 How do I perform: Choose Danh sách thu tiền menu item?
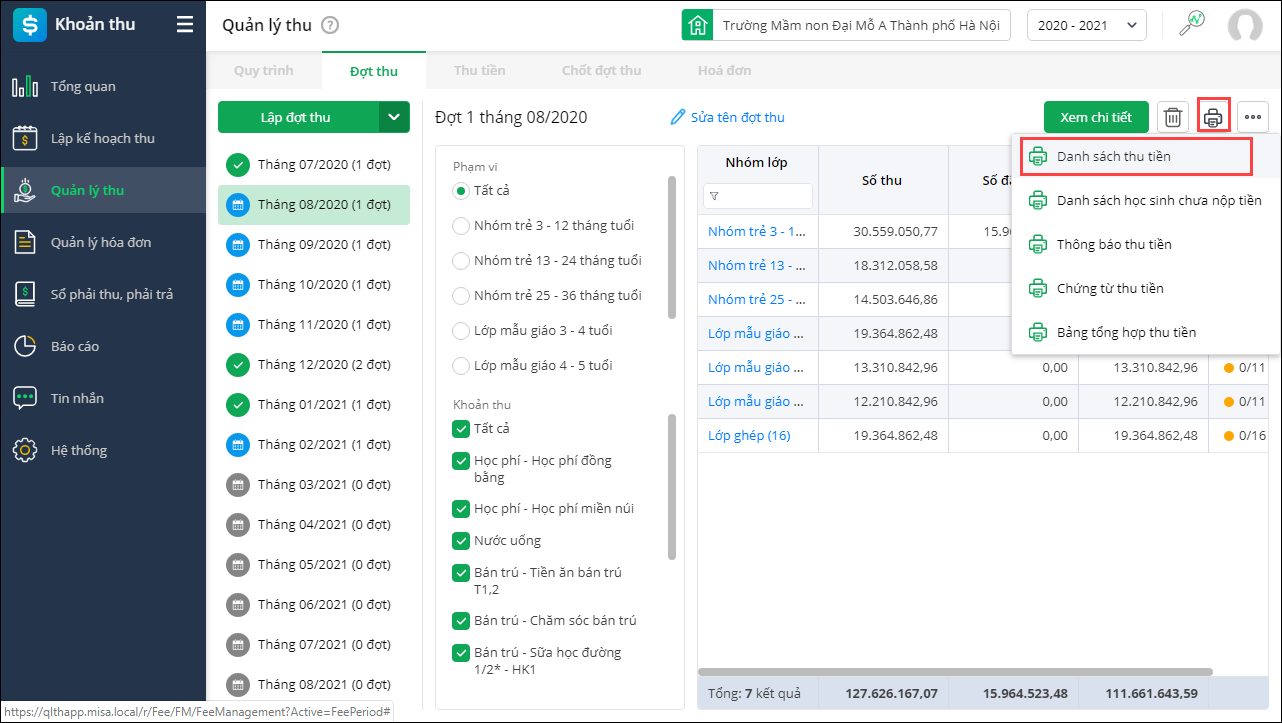pyautogui.click(x=1113, y=157)
